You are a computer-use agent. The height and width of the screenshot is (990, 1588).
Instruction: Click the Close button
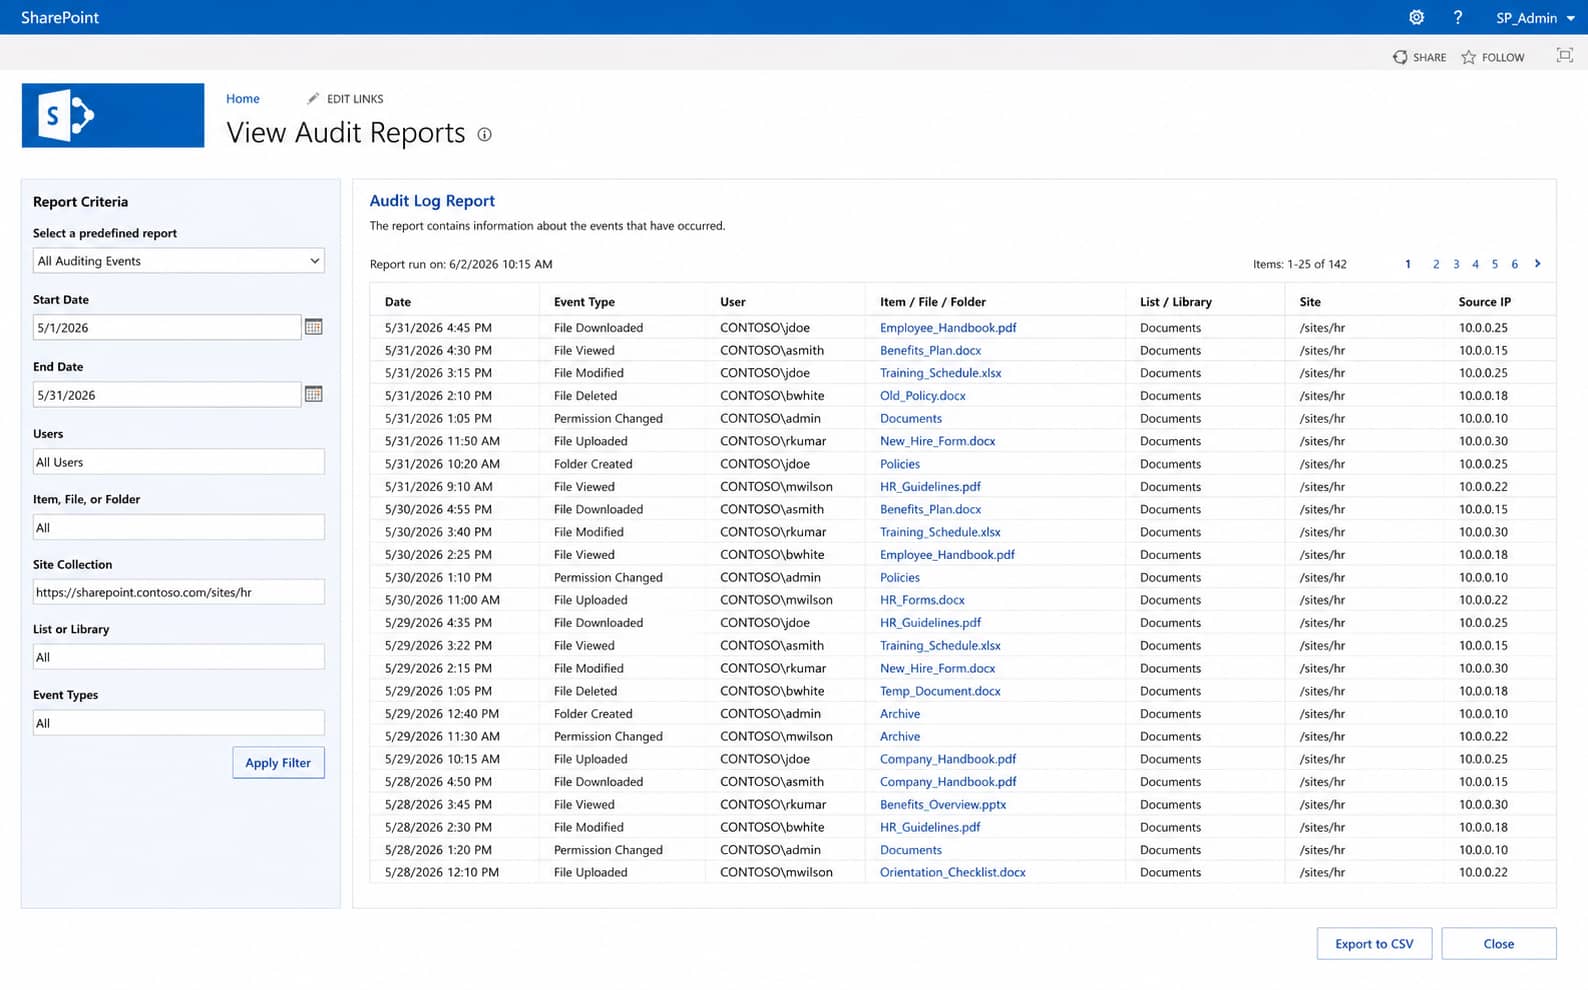tap(1499, 944)
